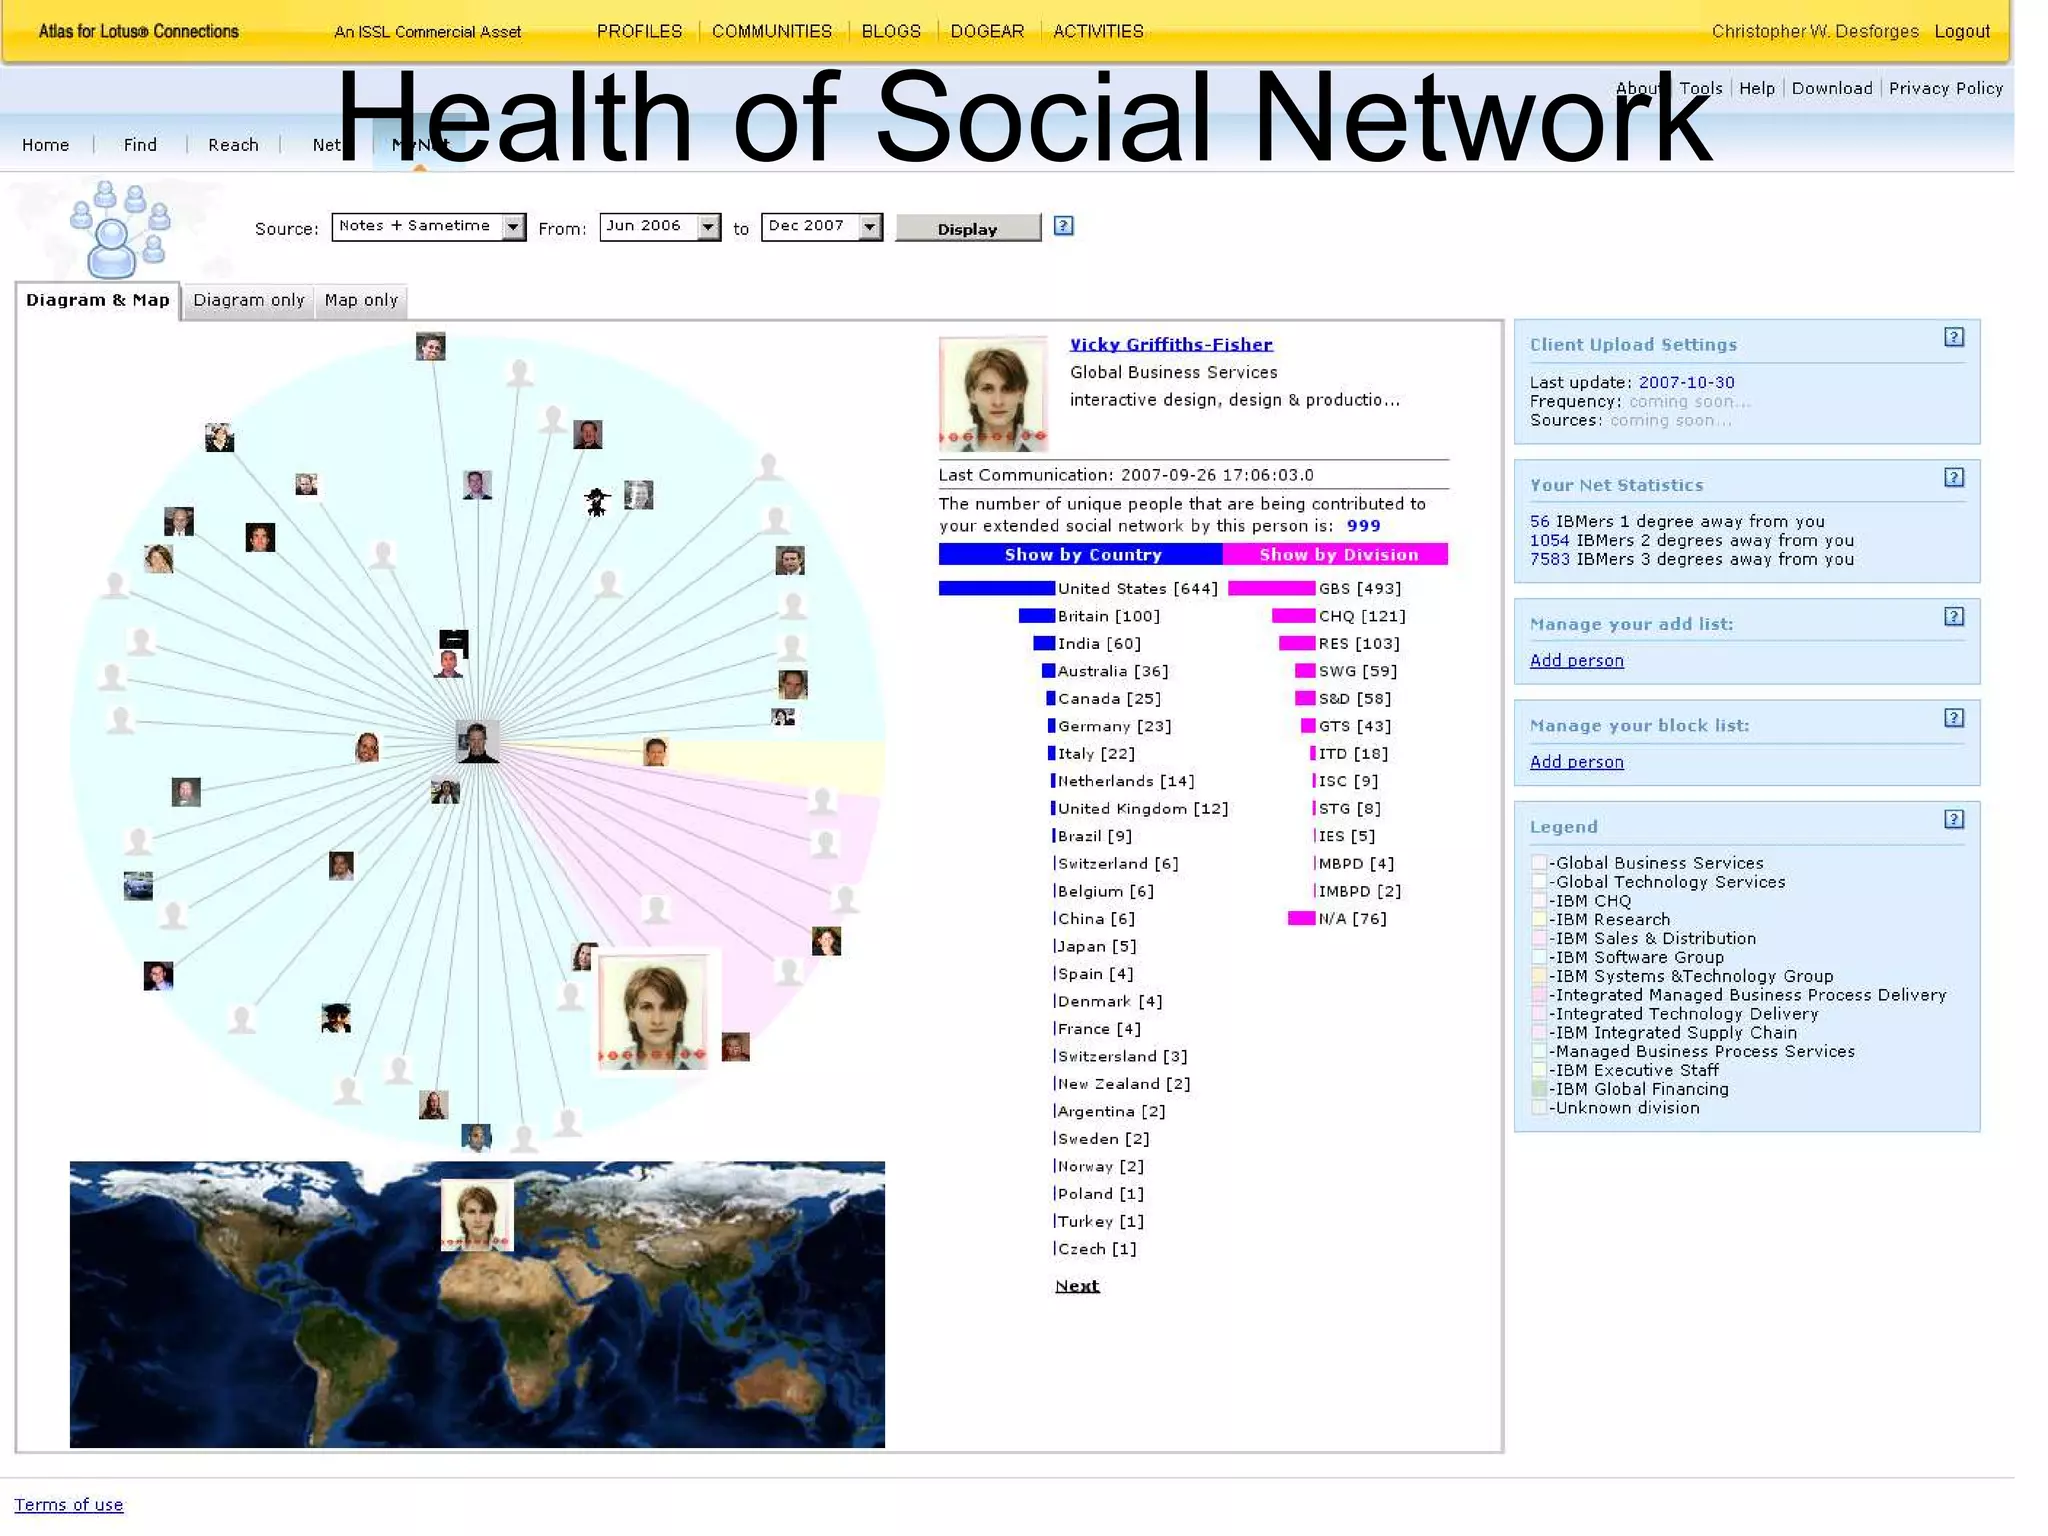The height and width of the screenshot is (1536, 2048).
Task: Open Vicky Griffiths-Fisher profile link
Action: pos(1170,344)
